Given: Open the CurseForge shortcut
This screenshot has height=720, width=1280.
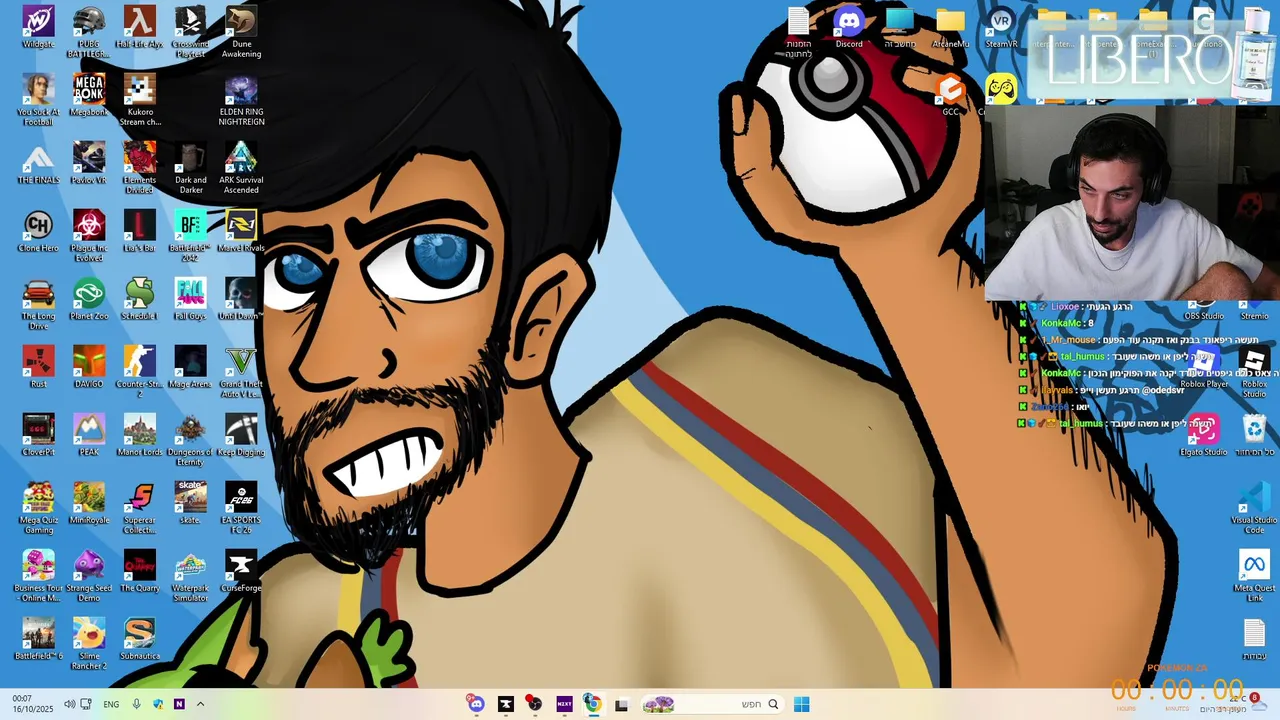Looking at the screenshot, I should [241, 571].
